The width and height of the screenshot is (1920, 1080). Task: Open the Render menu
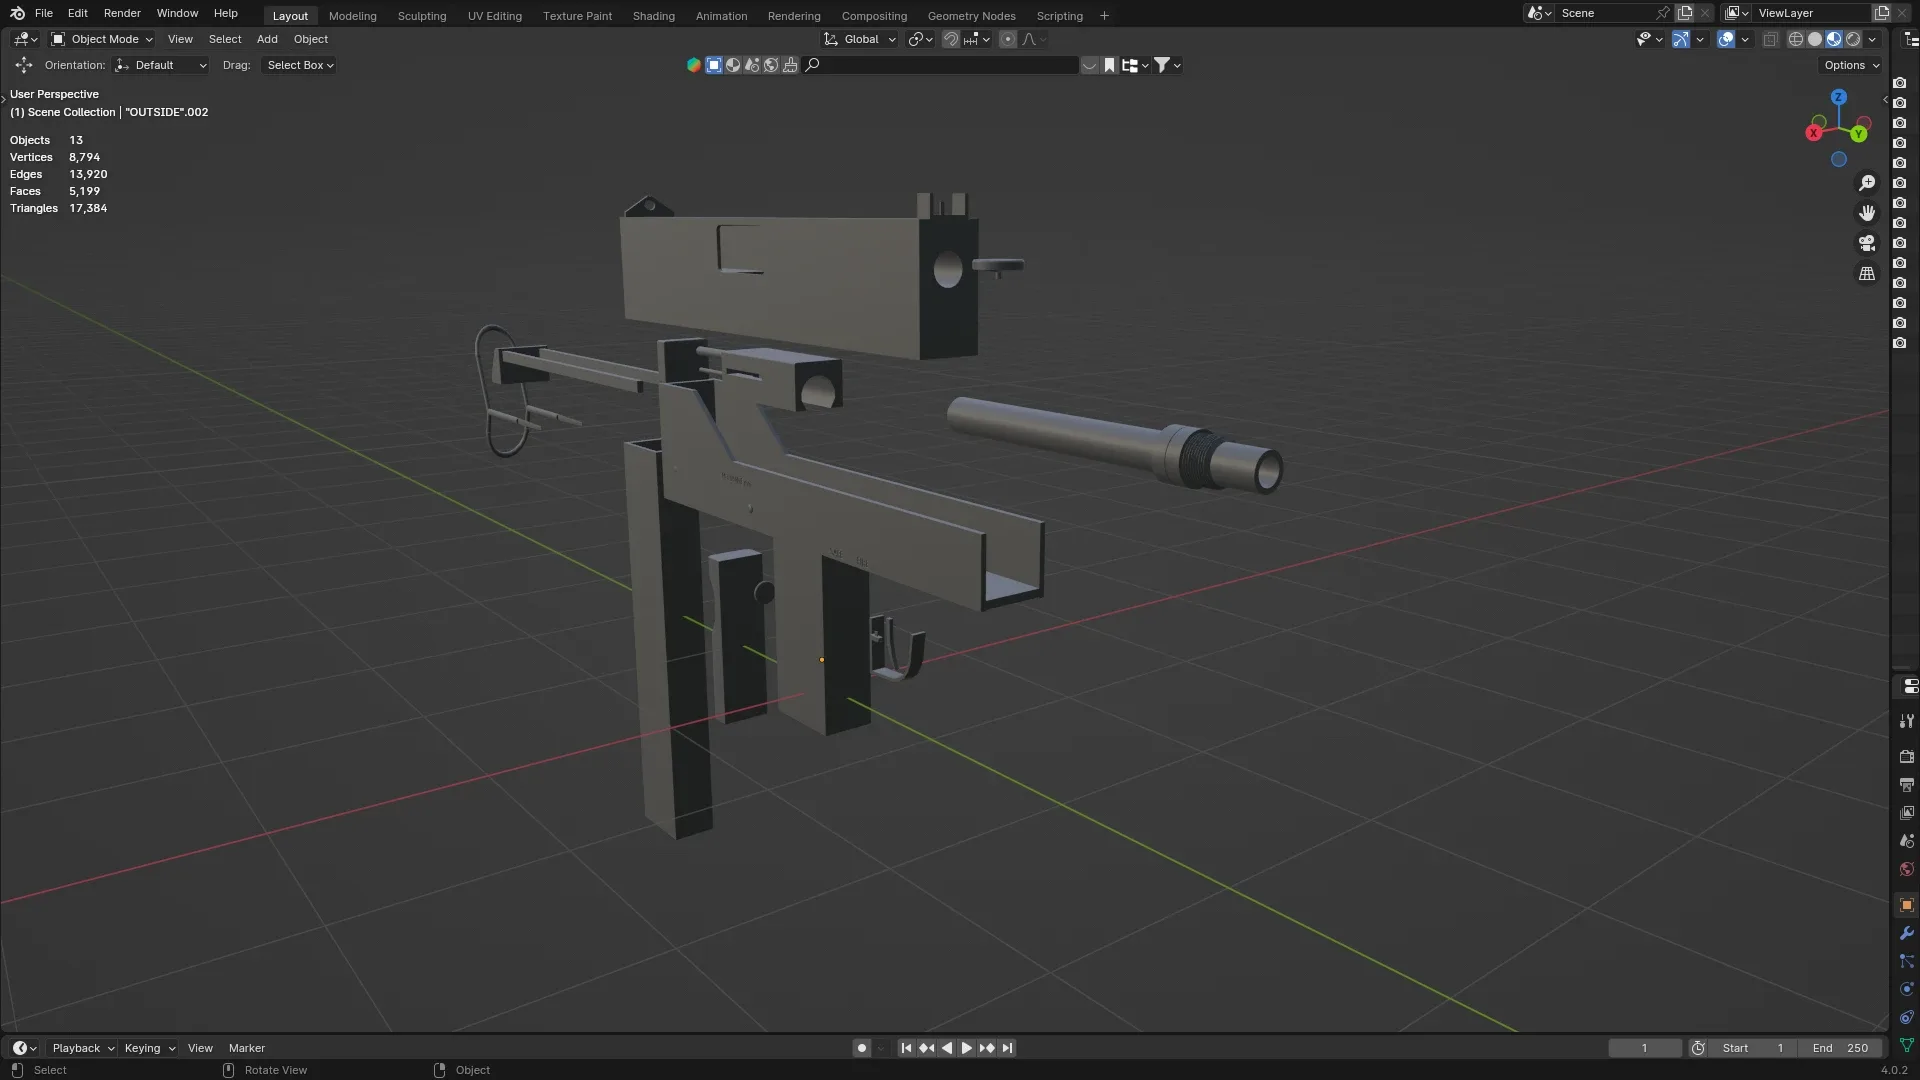coord(122,13)
